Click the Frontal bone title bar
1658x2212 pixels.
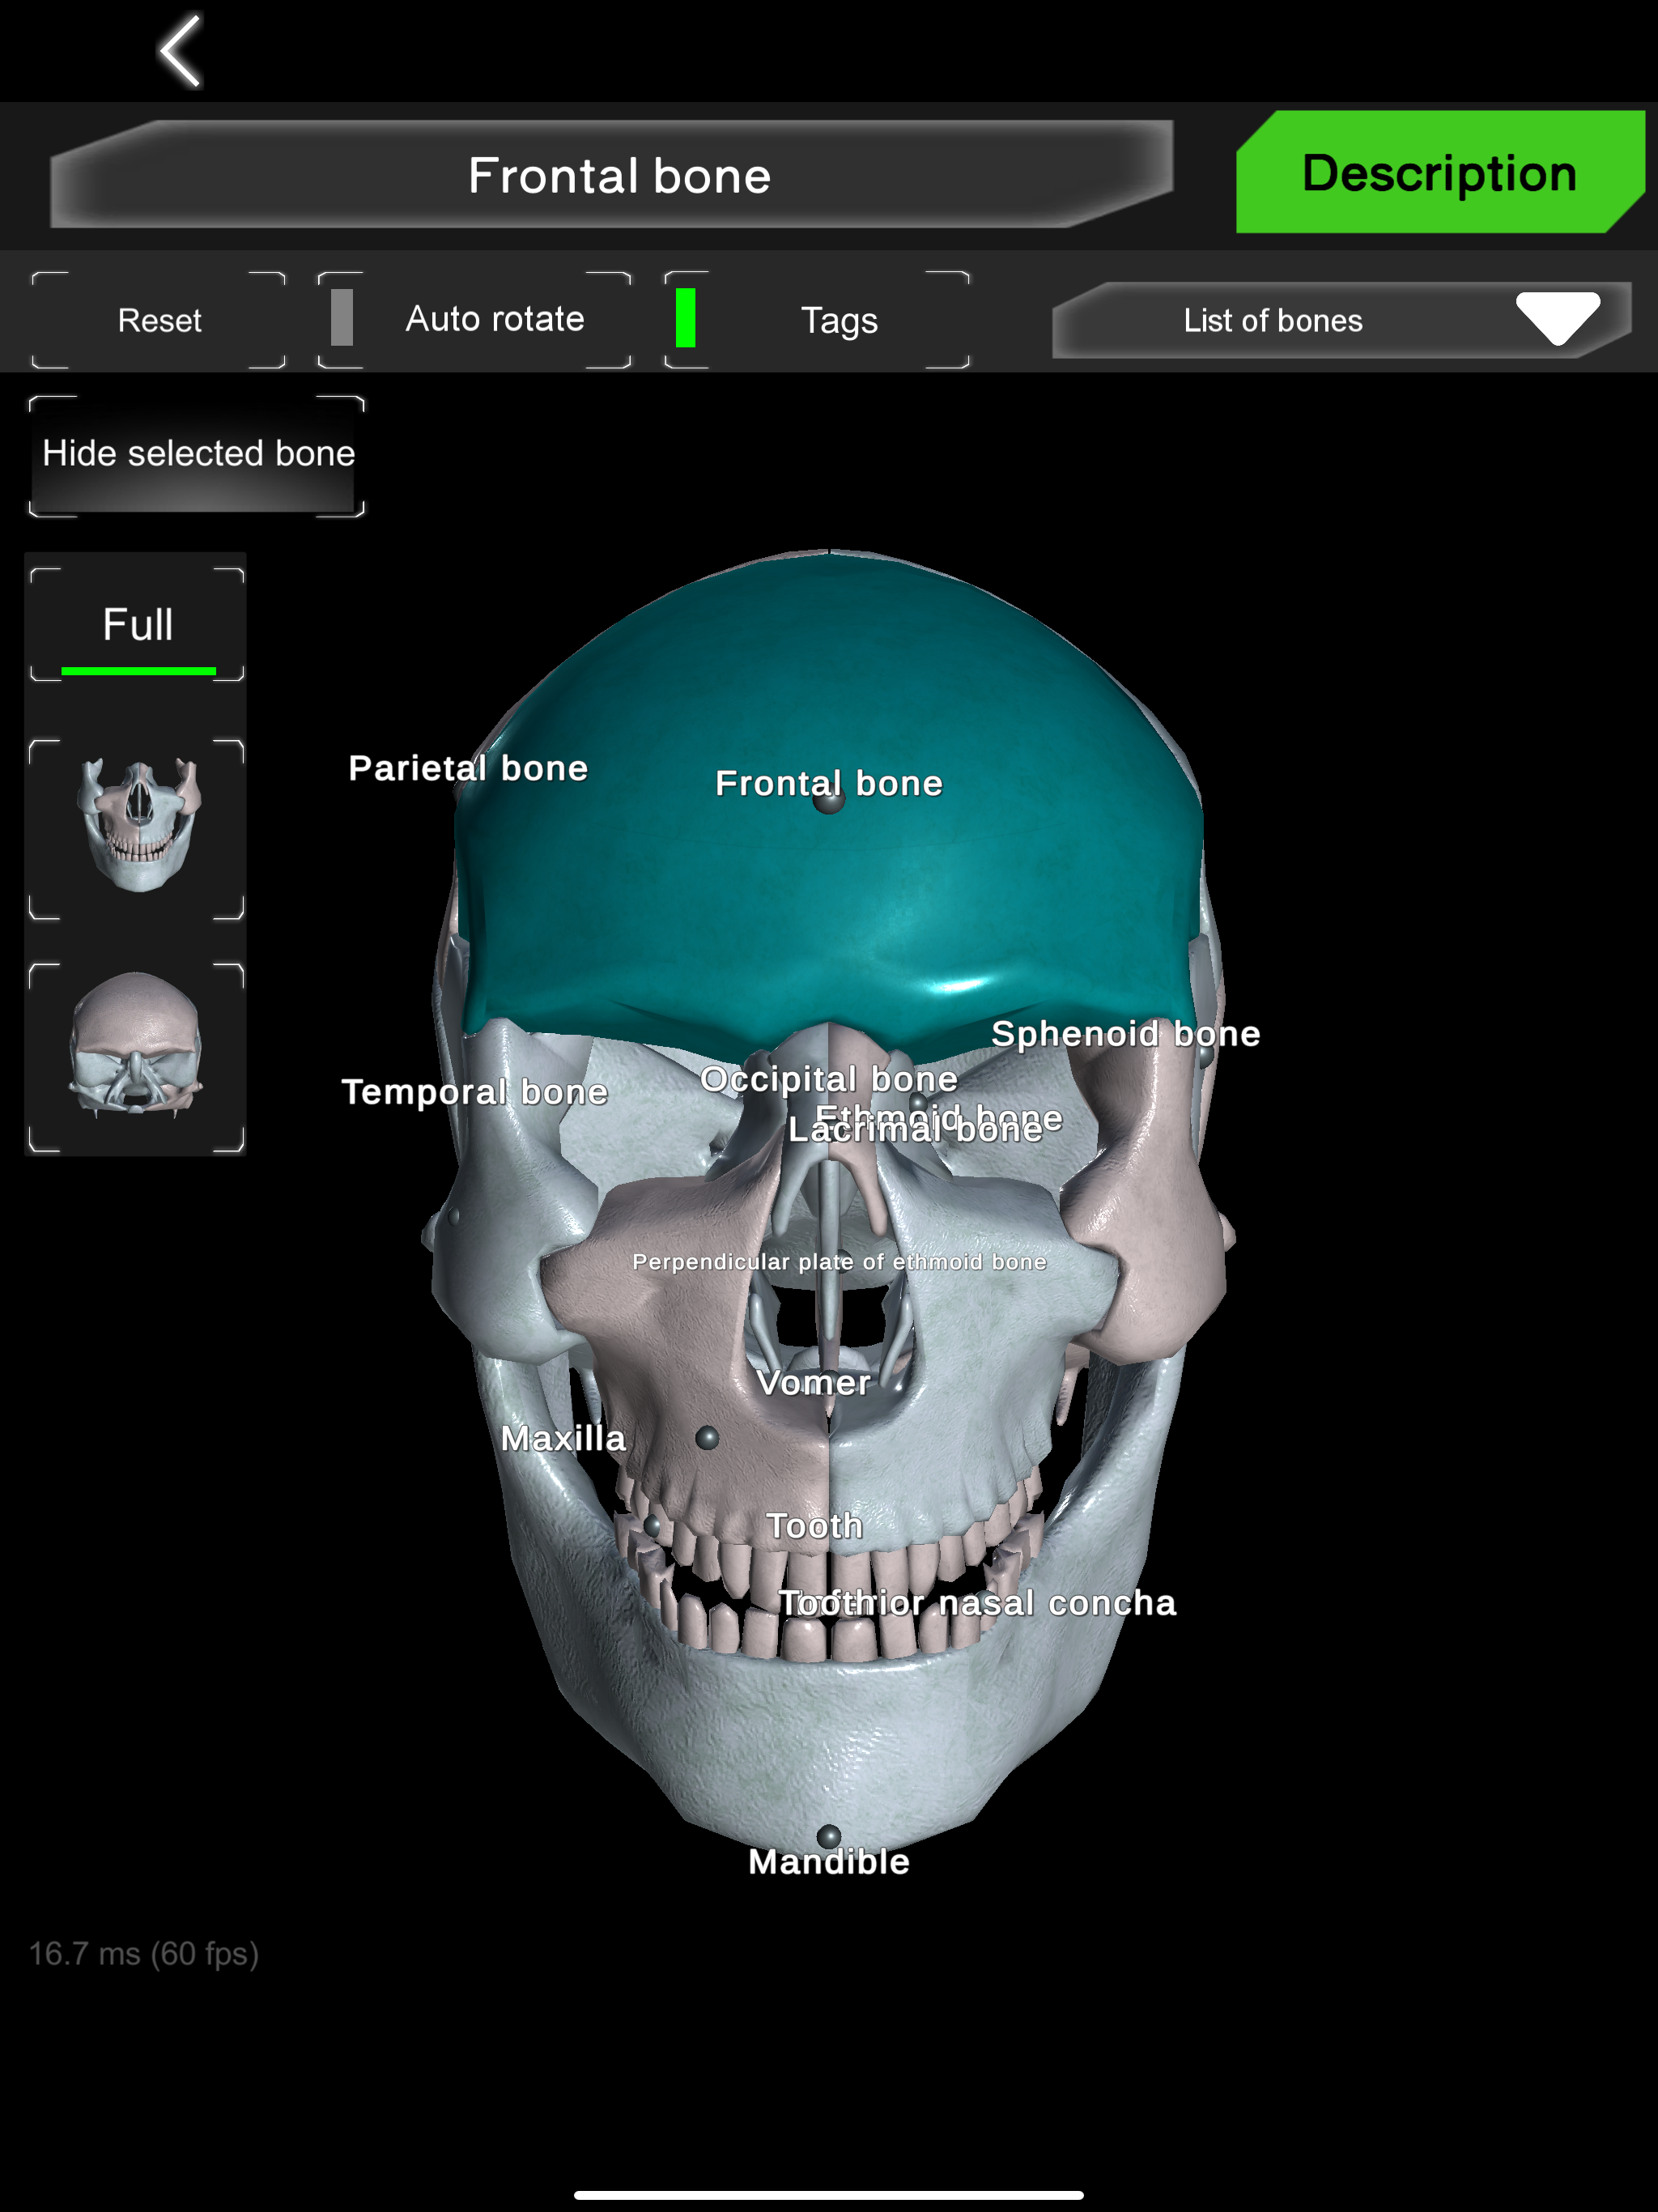tap(612, 175)
